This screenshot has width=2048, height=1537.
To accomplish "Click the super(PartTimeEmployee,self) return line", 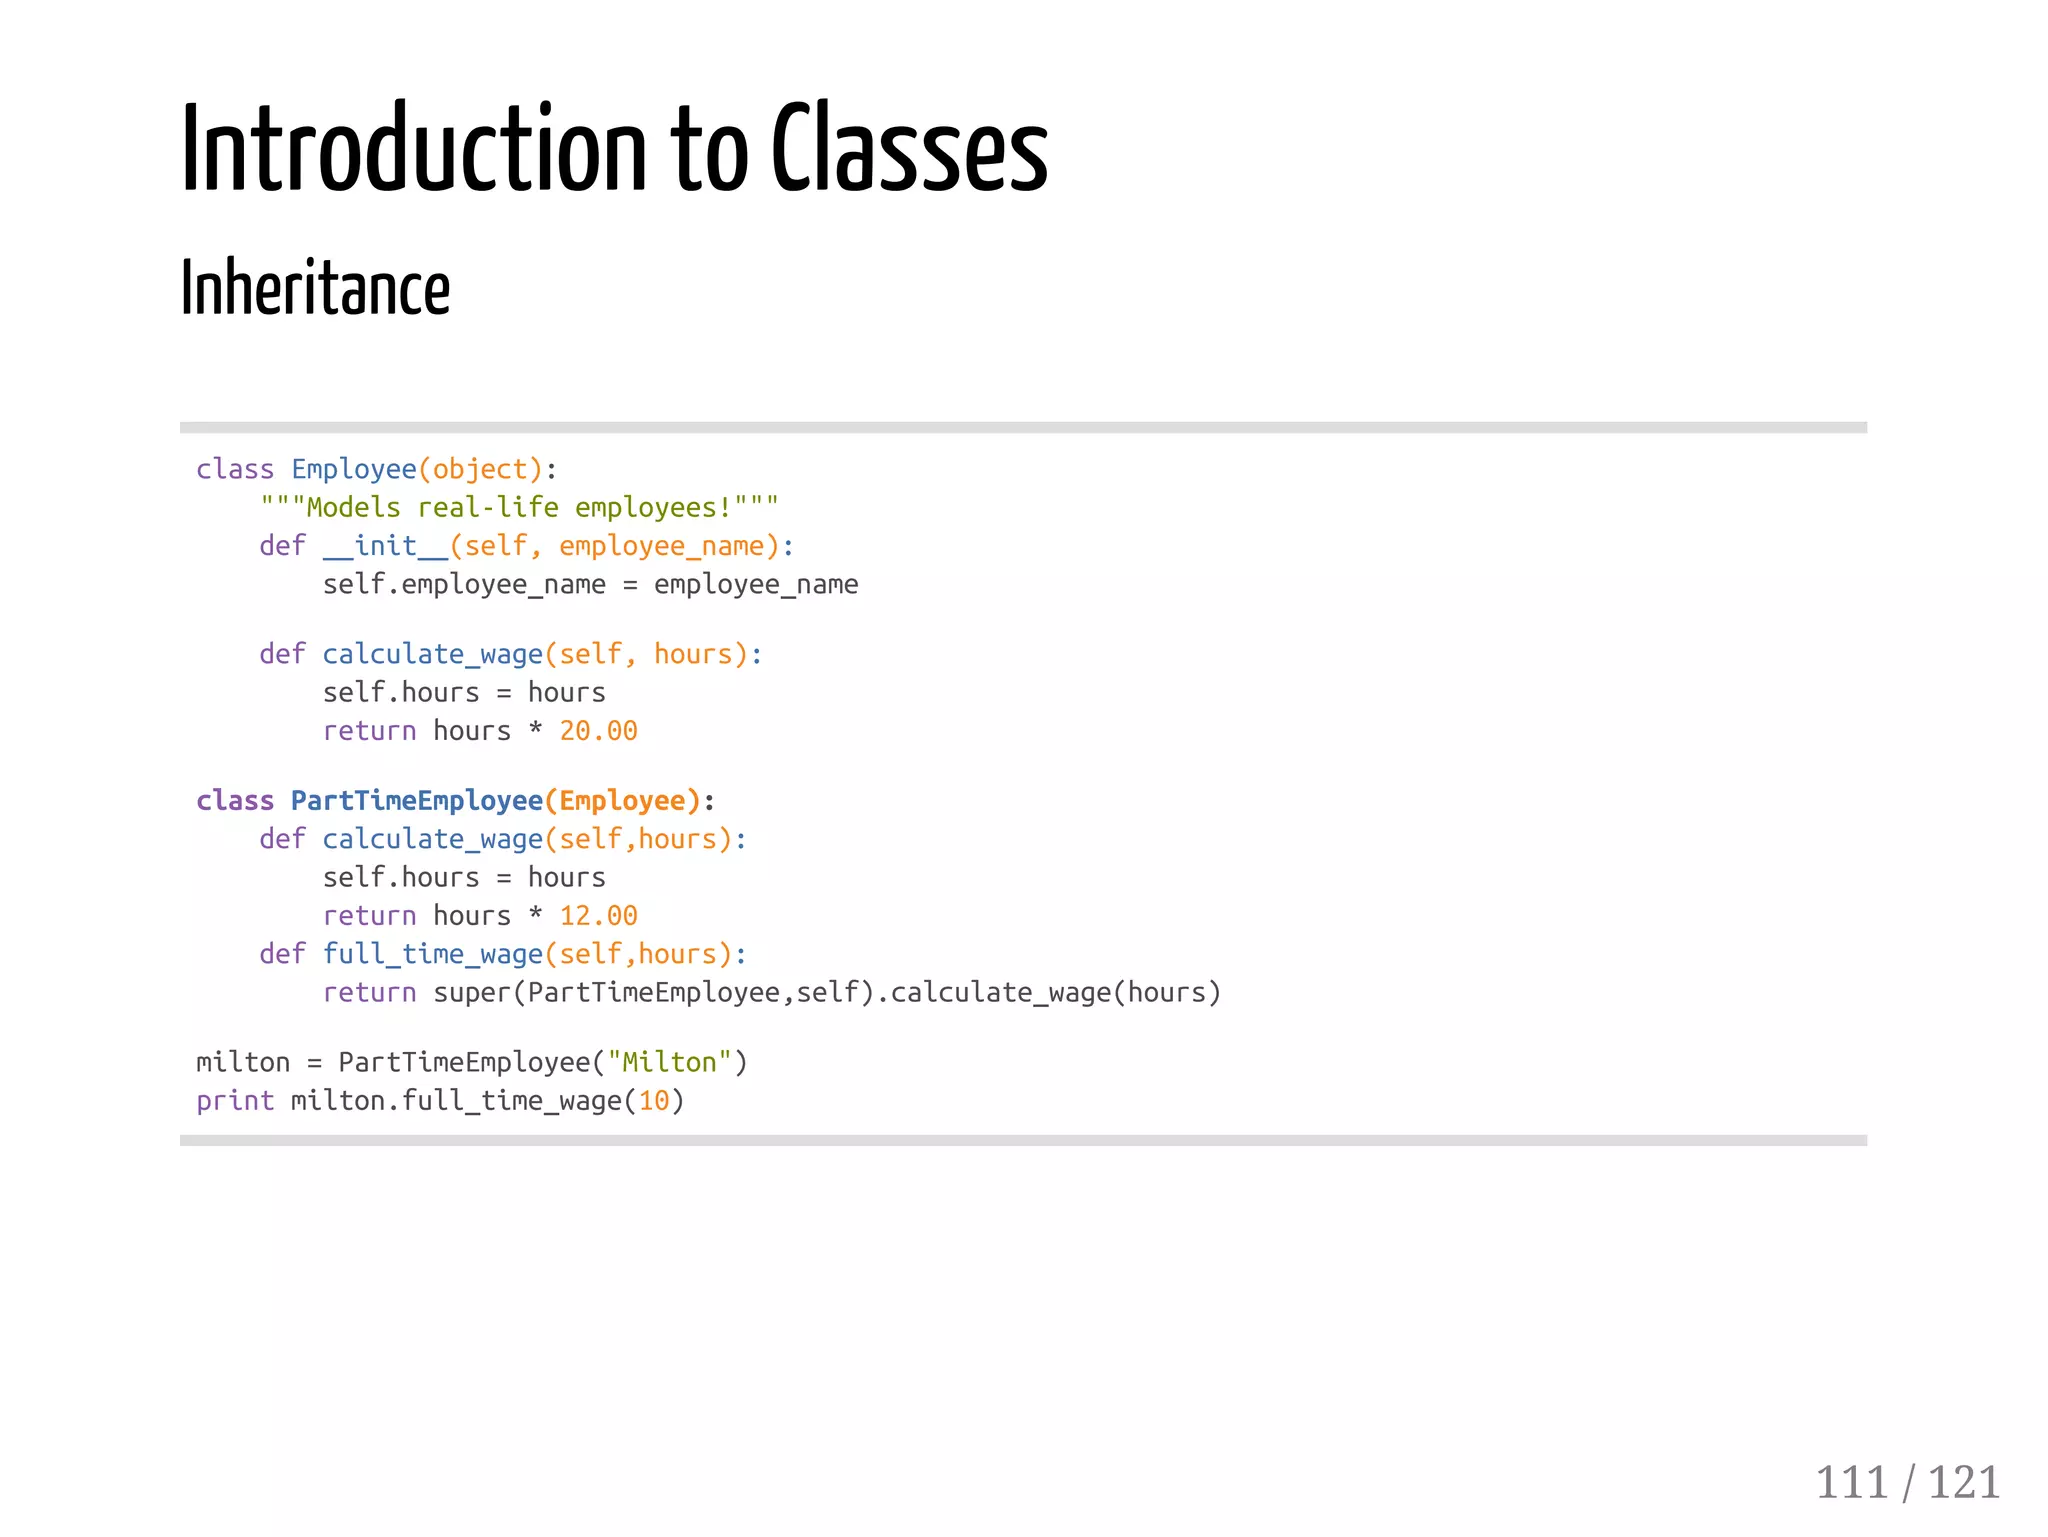I will (771, 993).
